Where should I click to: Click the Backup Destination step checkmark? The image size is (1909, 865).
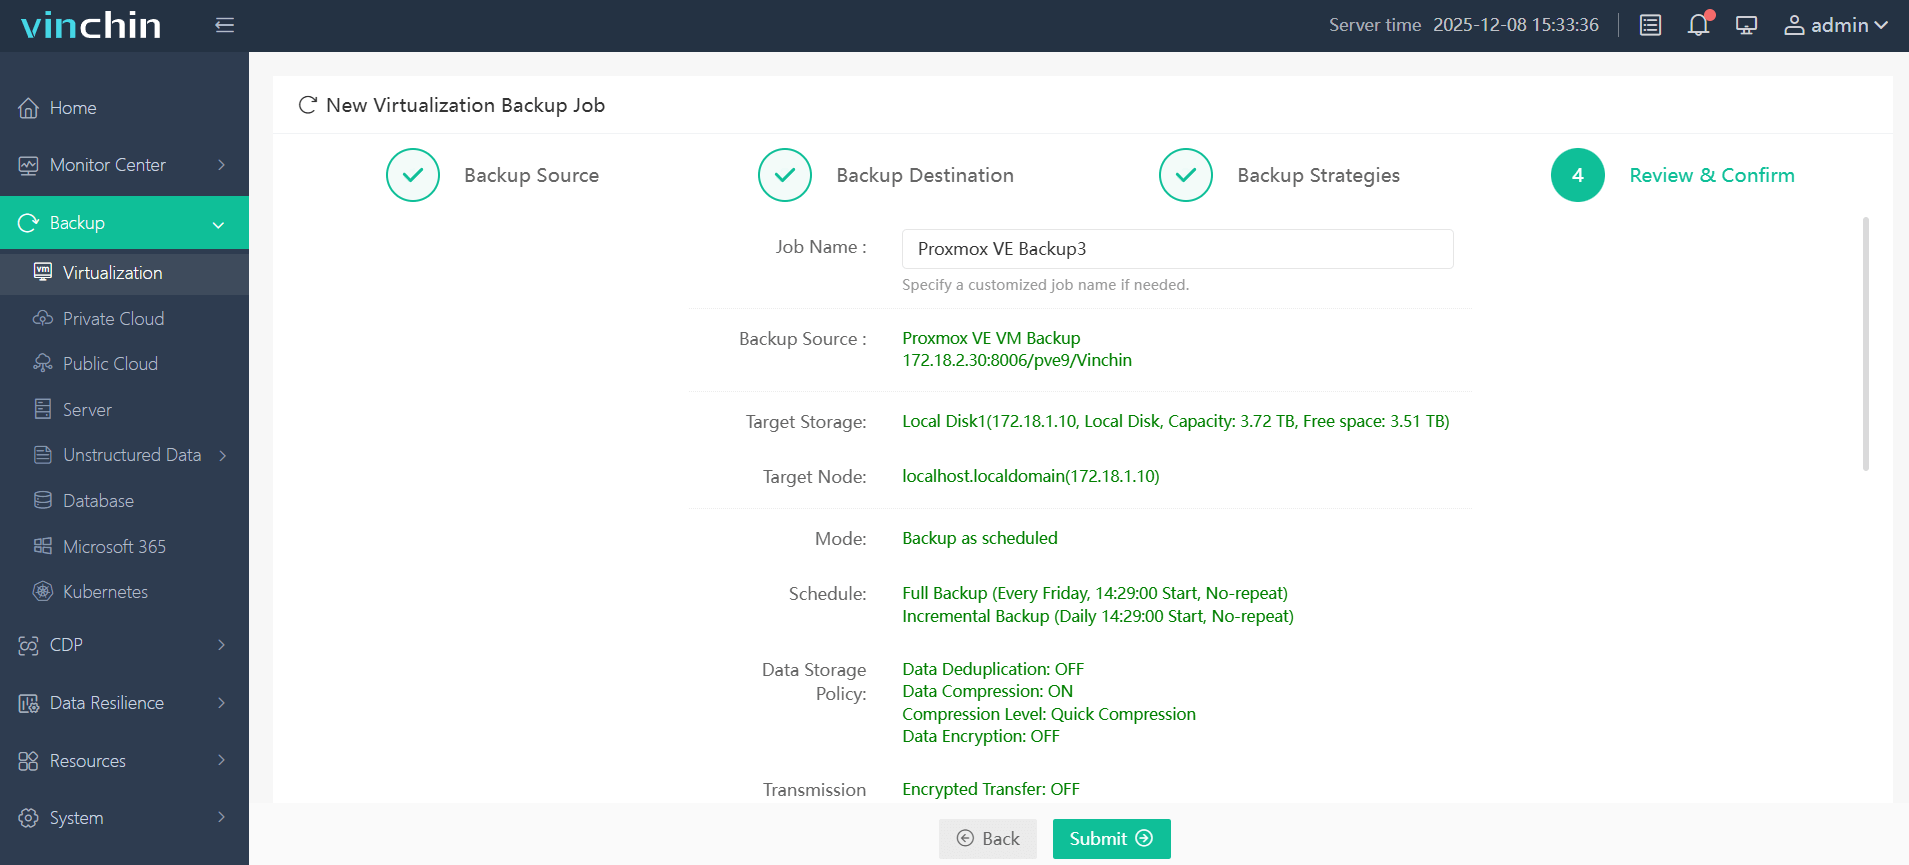pos(785,175)
